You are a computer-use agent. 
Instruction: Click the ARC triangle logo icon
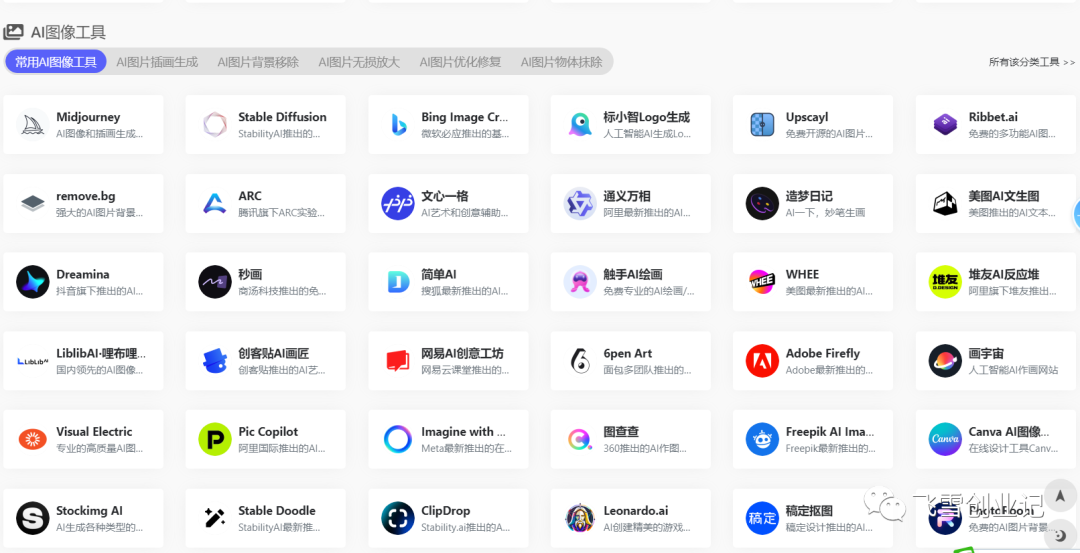click(x=215, y=203)
